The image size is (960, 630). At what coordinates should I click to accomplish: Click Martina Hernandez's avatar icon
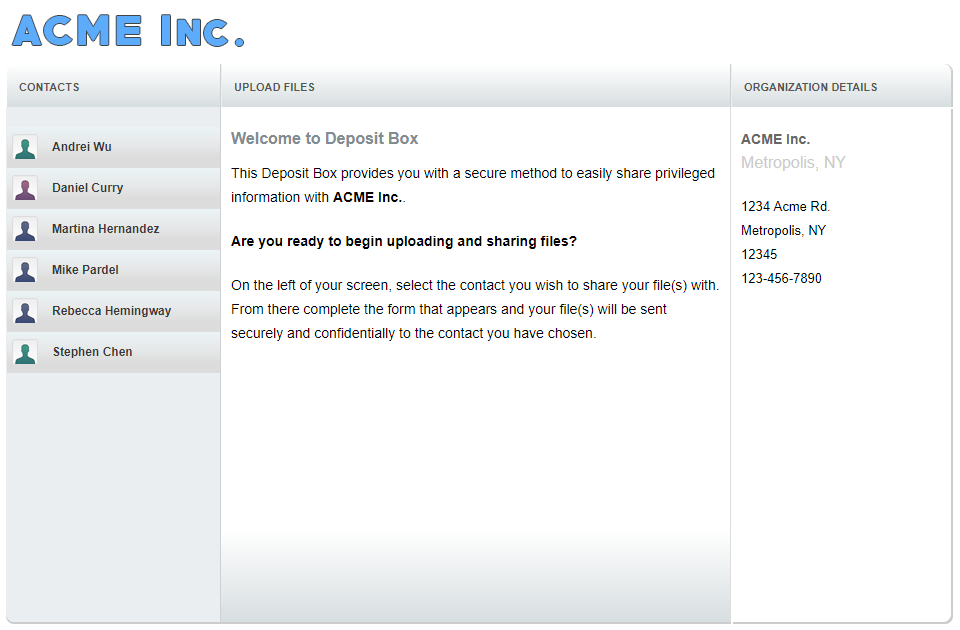coord(25,230)
